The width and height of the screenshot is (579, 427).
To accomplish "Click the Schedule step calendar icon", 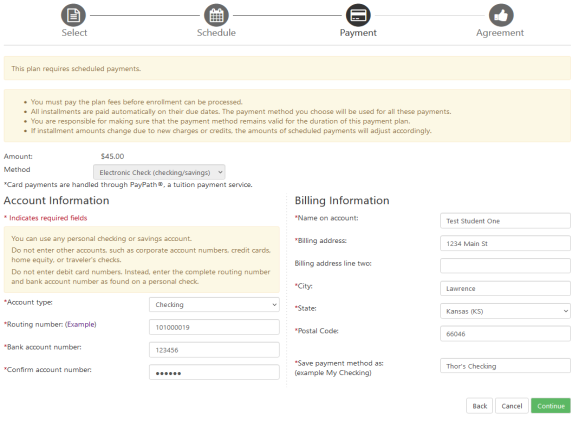I will [216, 16].
